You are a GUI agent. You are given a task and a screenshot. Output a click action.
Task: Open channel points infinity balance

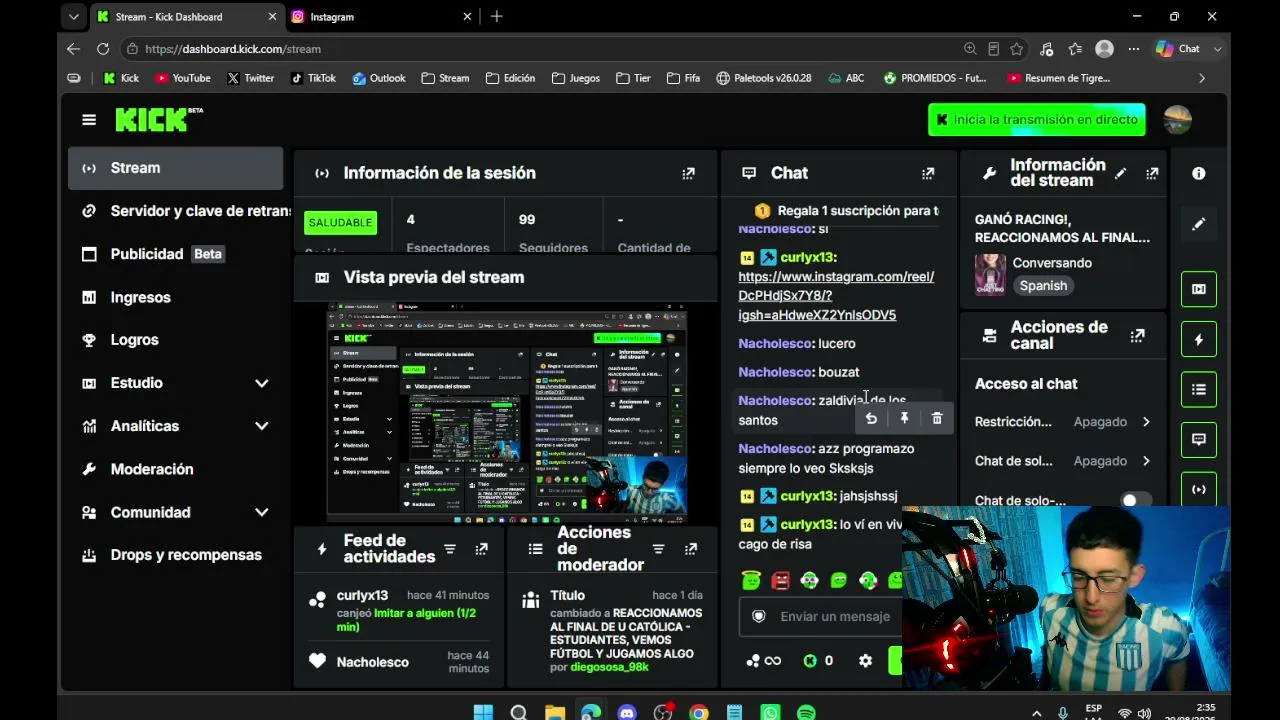(763, 661)
